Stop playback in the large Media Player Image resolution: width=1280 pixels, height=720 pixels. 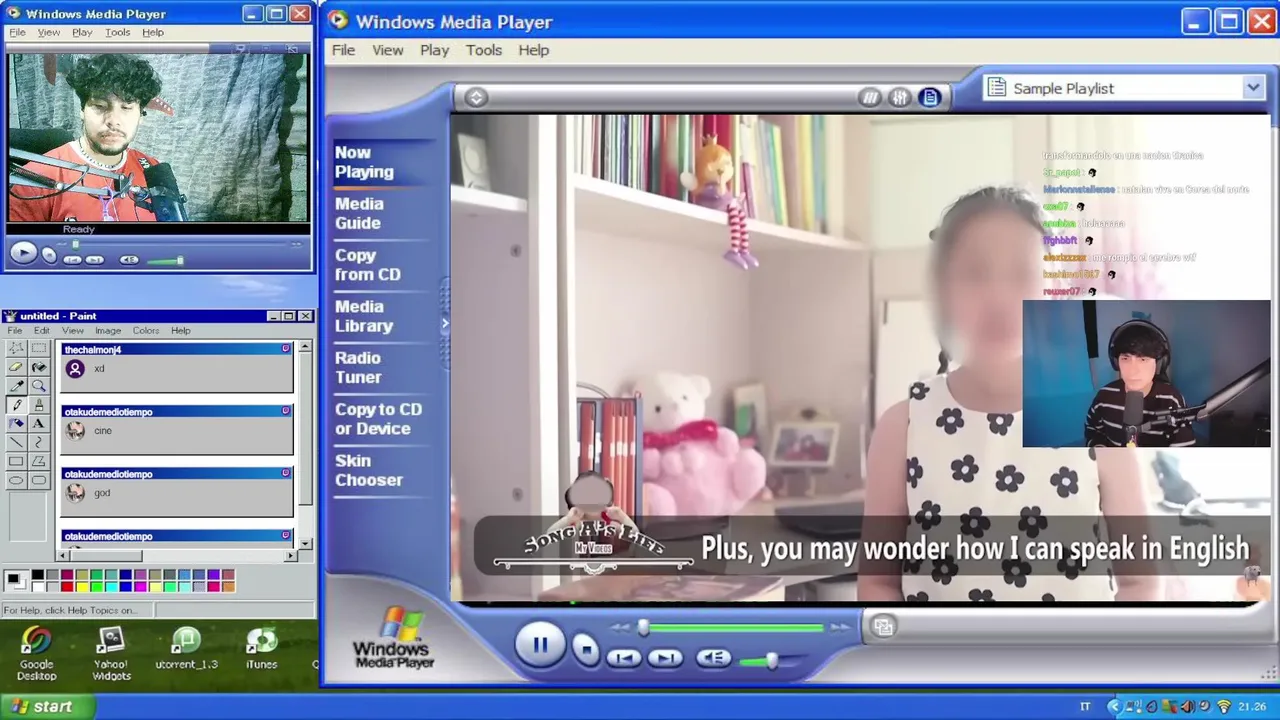click(x=586, y=650)
